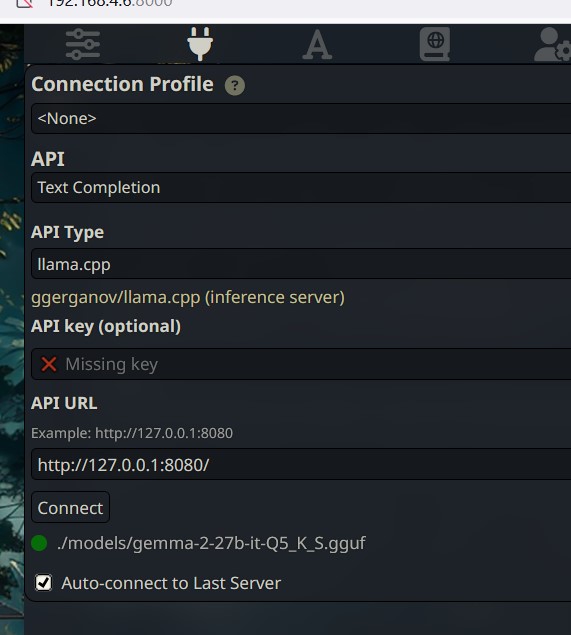Click the browser site security icon
571x635 pixels.
[x=24, y=4]
